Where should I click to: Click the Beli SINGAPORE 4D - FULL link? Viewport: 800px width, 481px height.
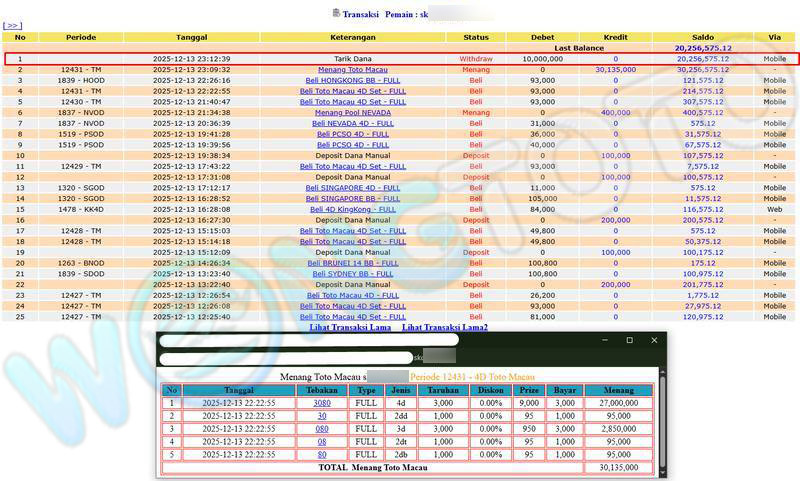point(353,187)
